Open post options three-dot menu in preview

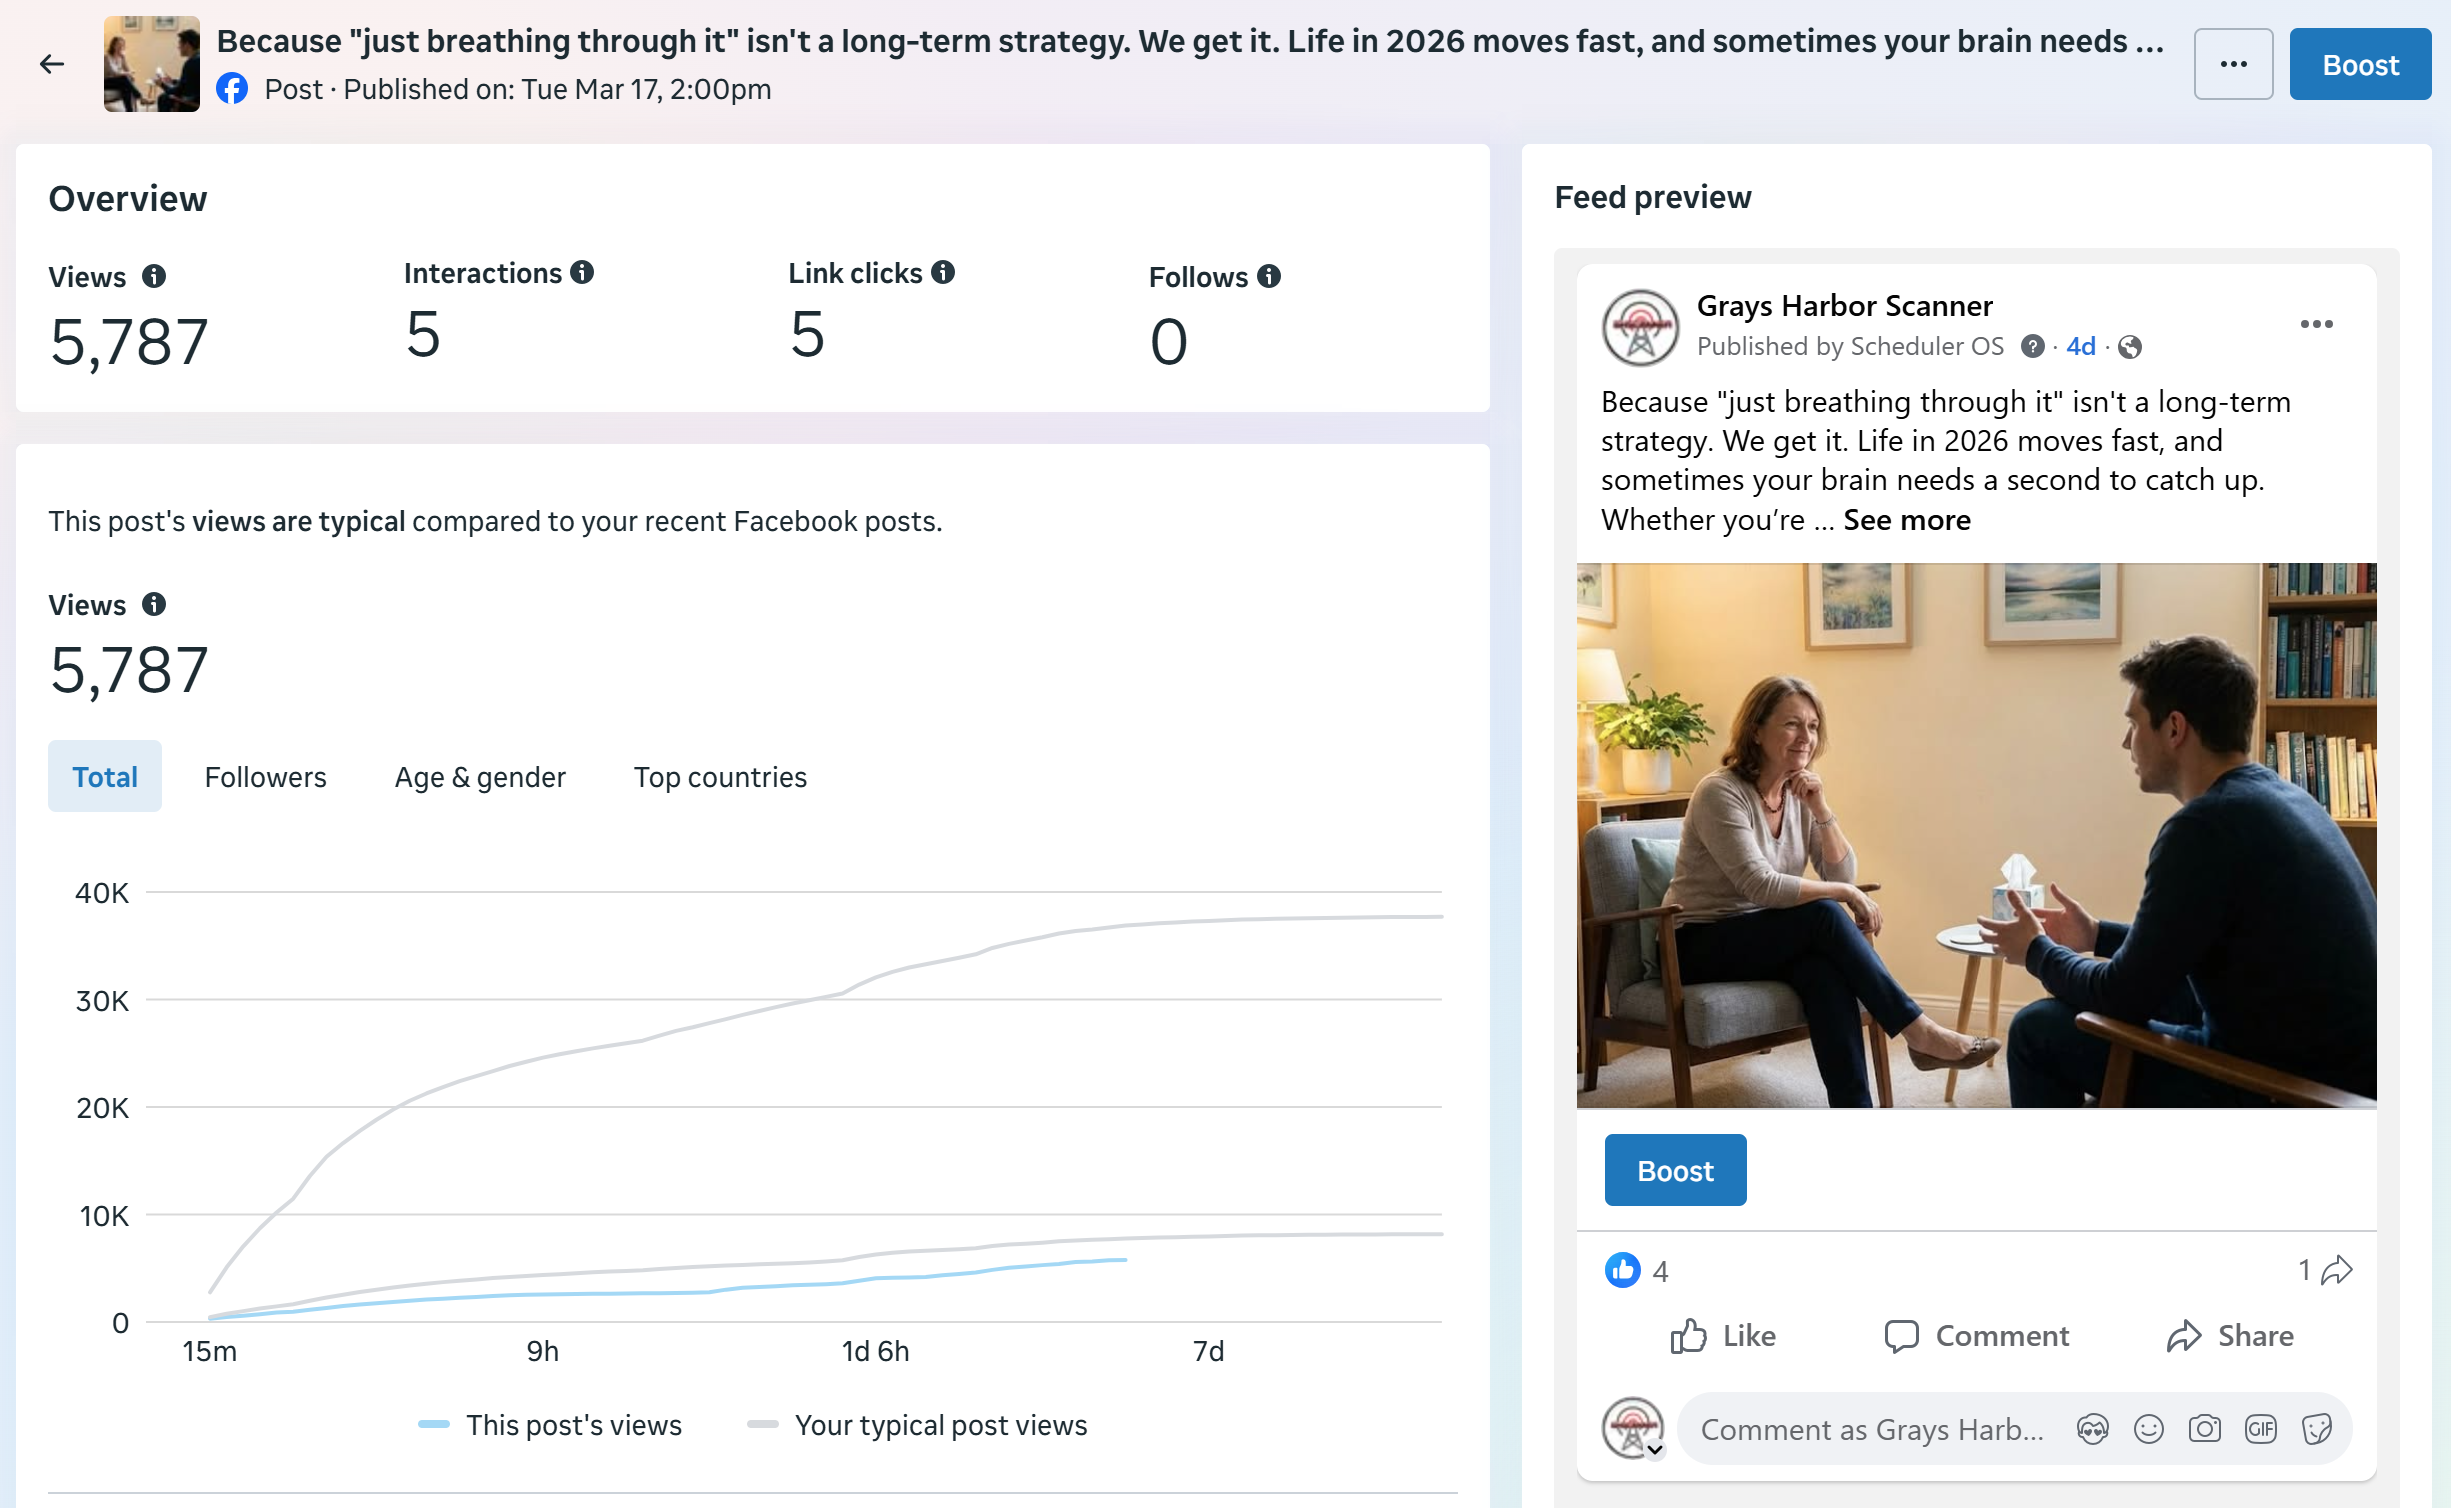point(2316,324)
